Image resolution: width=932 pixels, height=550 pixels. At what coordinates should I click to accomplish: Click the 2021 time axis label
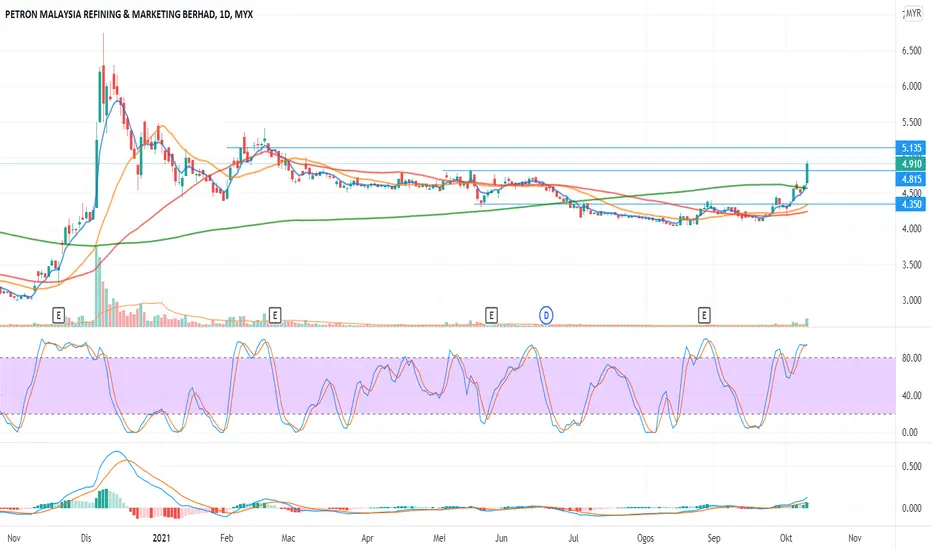click(161, 538)
